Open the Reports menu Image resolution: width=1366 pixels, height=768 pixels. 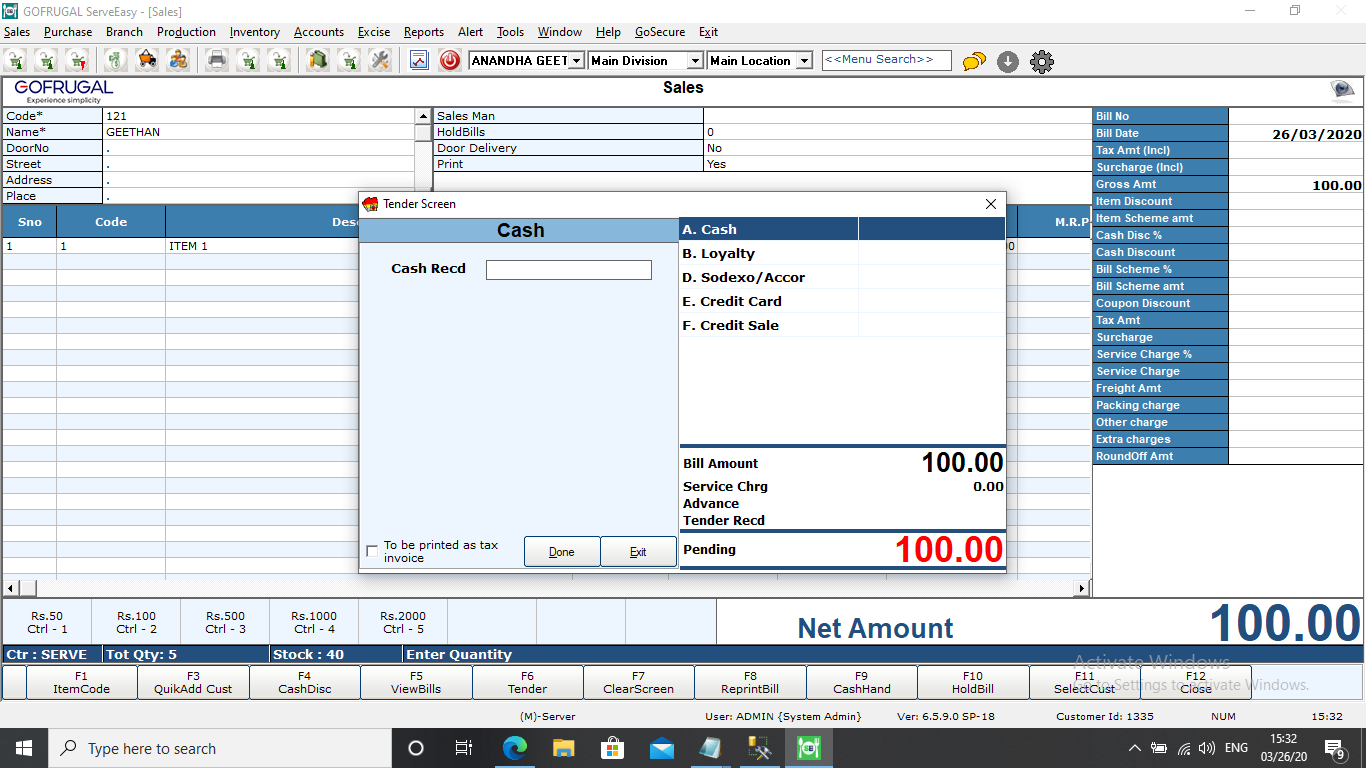point(424,32)
